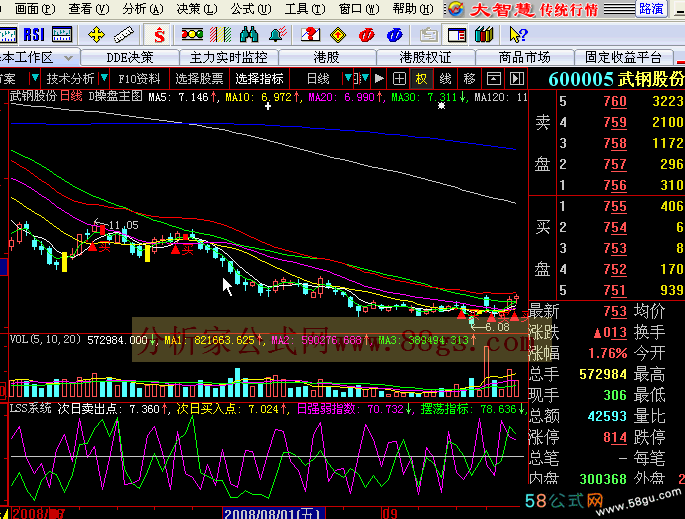Open the 画面(P) menu
This screenshot has height=519, width=685.
pos(35,9)
